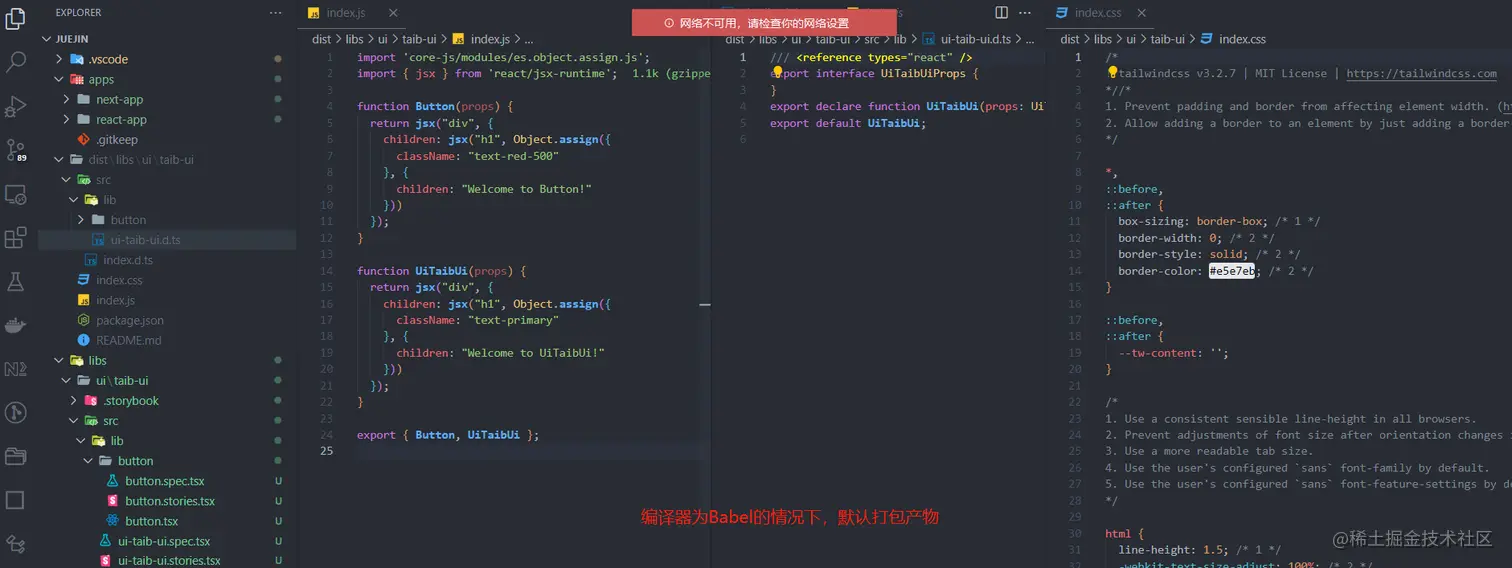Collapse the ui\taib-ui folder under libs
This screenshot has width=1512, height=568.
click(67, 380)
